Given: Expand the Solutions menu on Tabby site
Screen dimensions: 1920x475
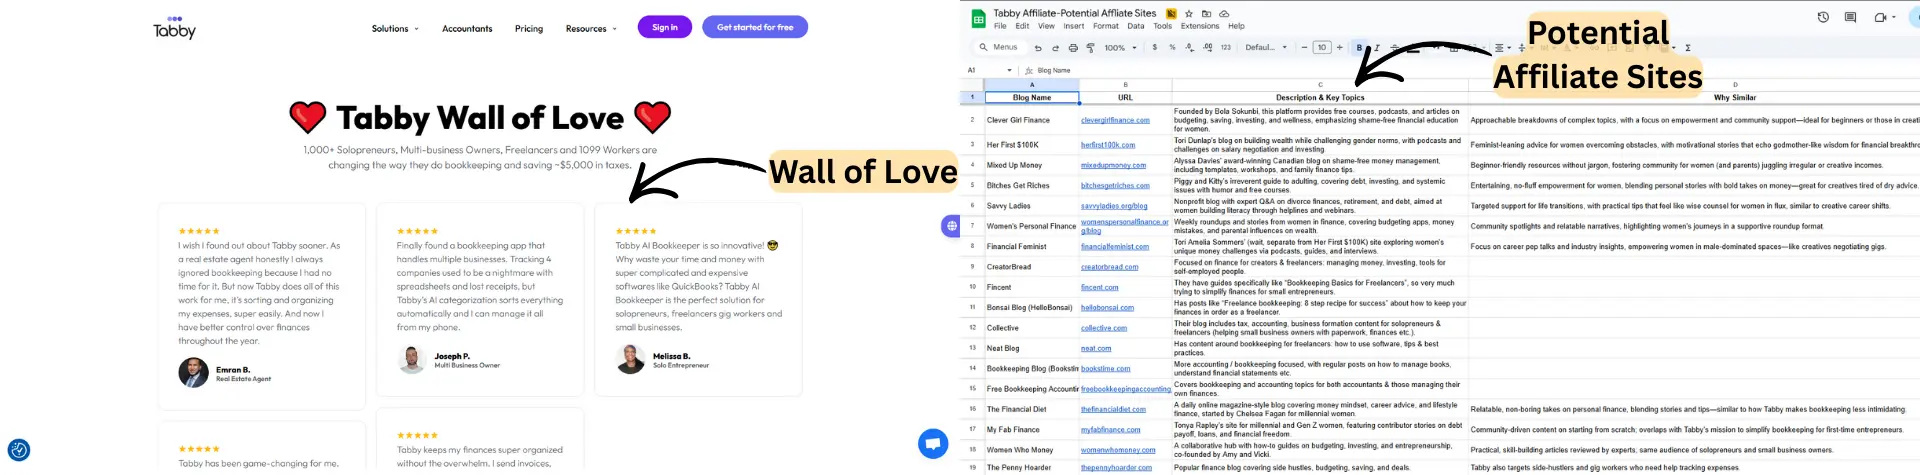Looking at the screenshot, I should (395, 29).
